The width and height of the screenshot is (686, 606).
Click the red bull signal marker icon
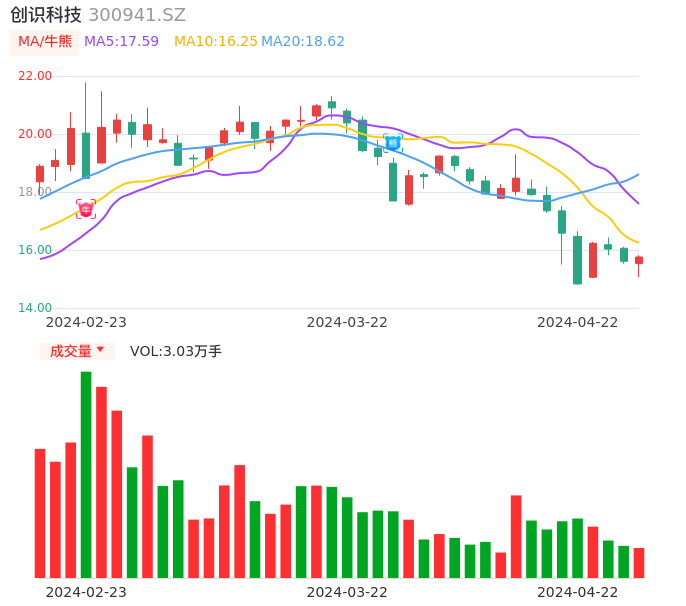[86, 209]
